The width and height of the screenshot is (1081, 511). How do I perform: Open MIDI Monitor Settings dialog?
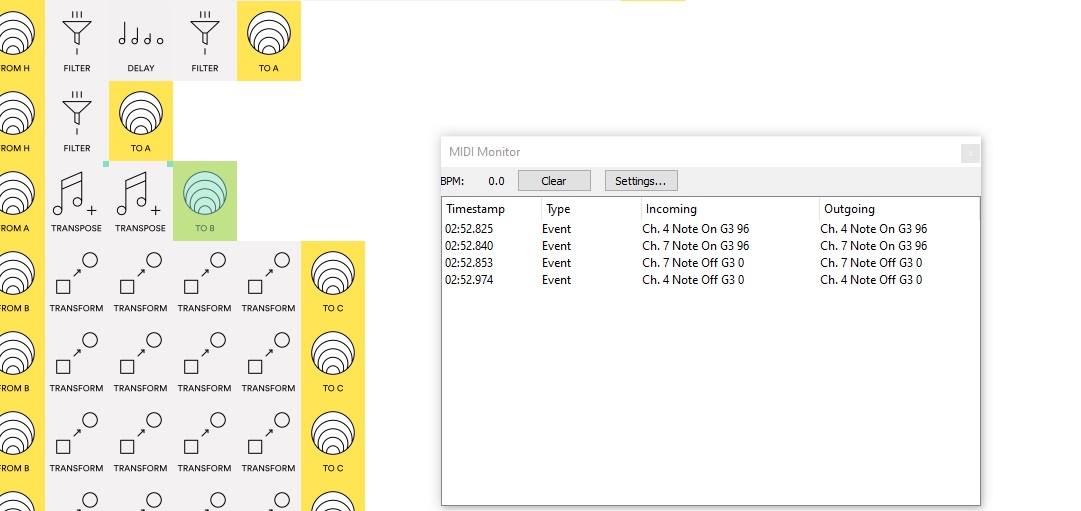point(641,181)
